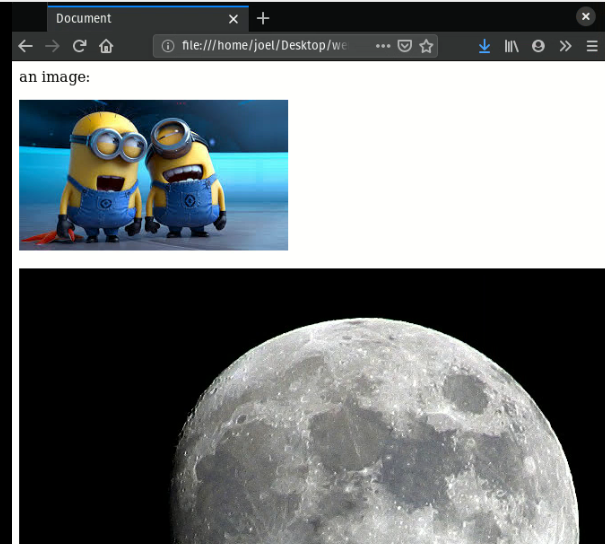Image resolution: width=605 pixels, height=544 pixels.
Task: Open page actions three-dot menu
Action: (383, 46)
